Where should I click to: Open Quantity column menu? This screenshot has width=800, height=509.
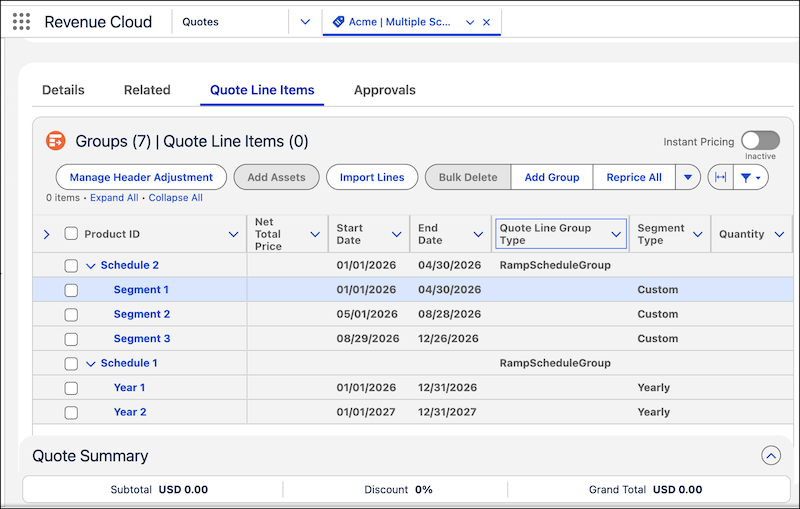click(x=779, y=234)
